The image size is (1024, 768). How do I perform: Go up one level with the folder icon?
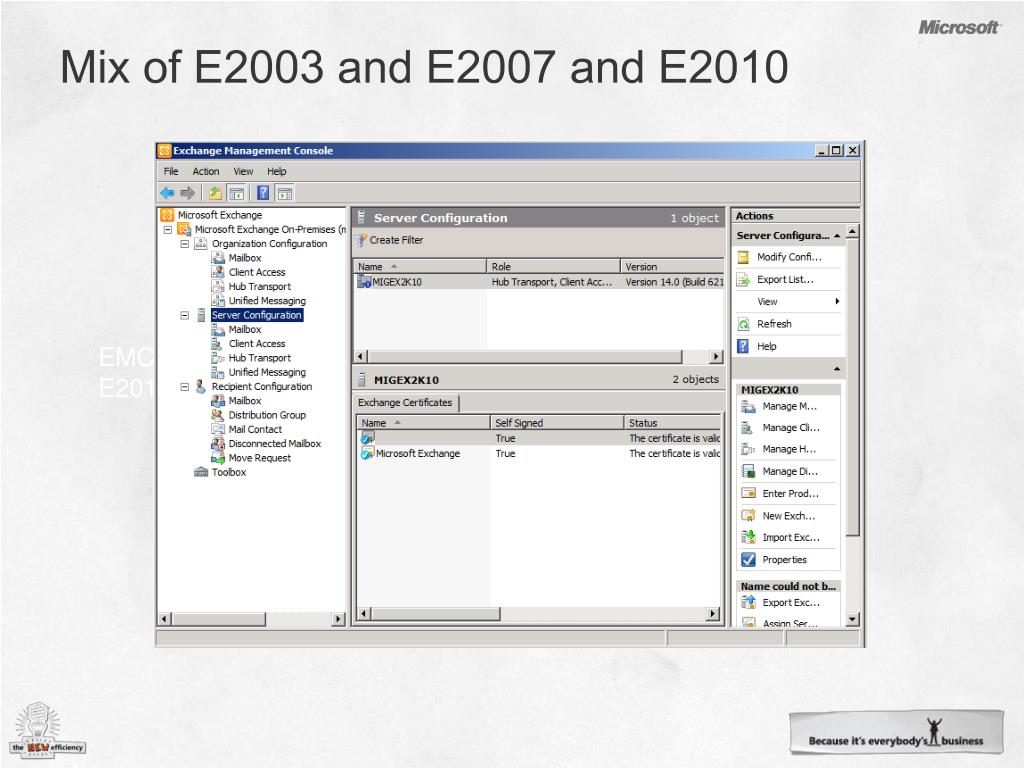click(215, 193)
